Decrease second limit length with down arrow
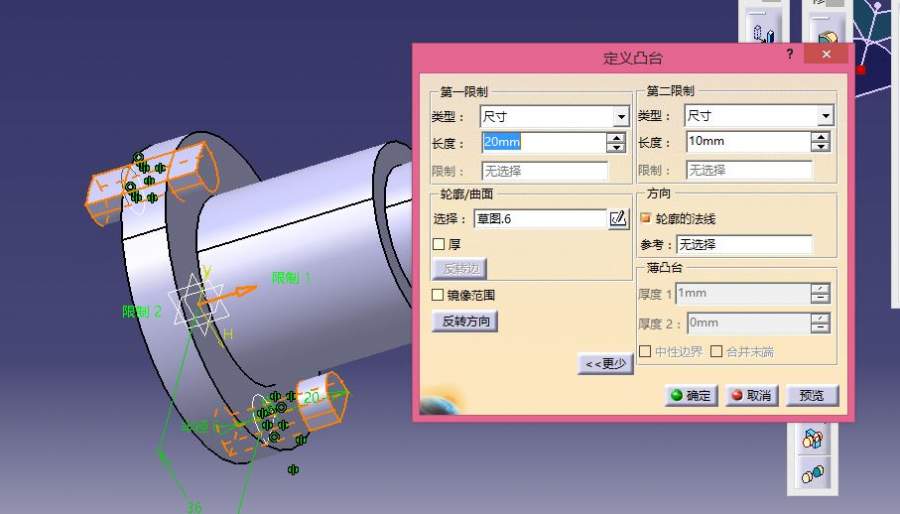900x514 pixels. pyautogui.click(x=821, y=146)
